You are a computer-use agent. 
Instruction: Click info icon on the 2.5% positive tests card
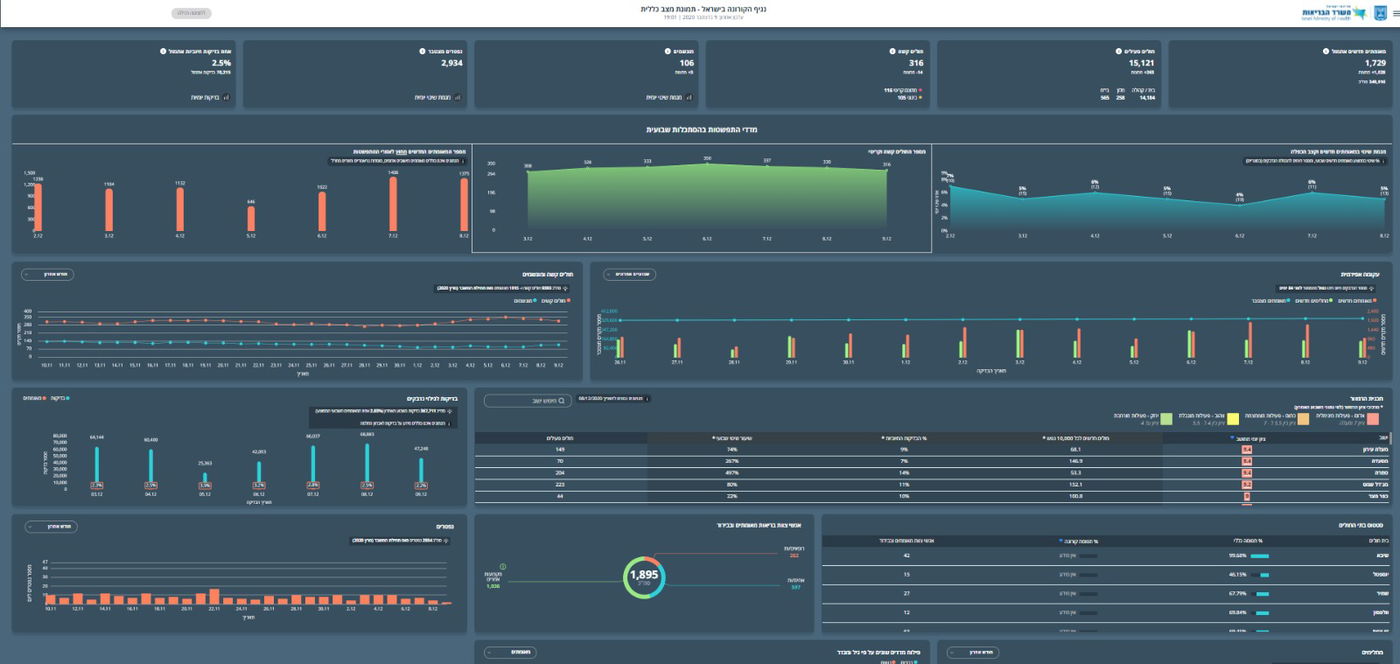pos(162,50)
